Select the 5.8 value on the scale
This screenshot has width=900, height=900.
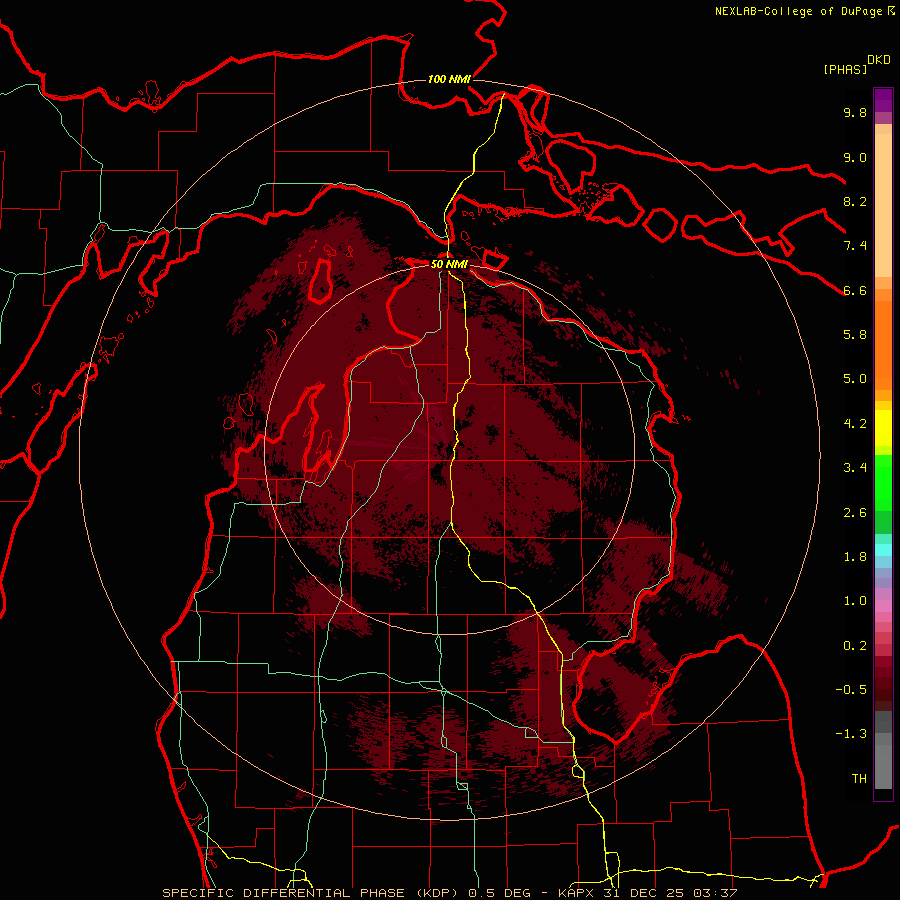(x=855, y=335)
